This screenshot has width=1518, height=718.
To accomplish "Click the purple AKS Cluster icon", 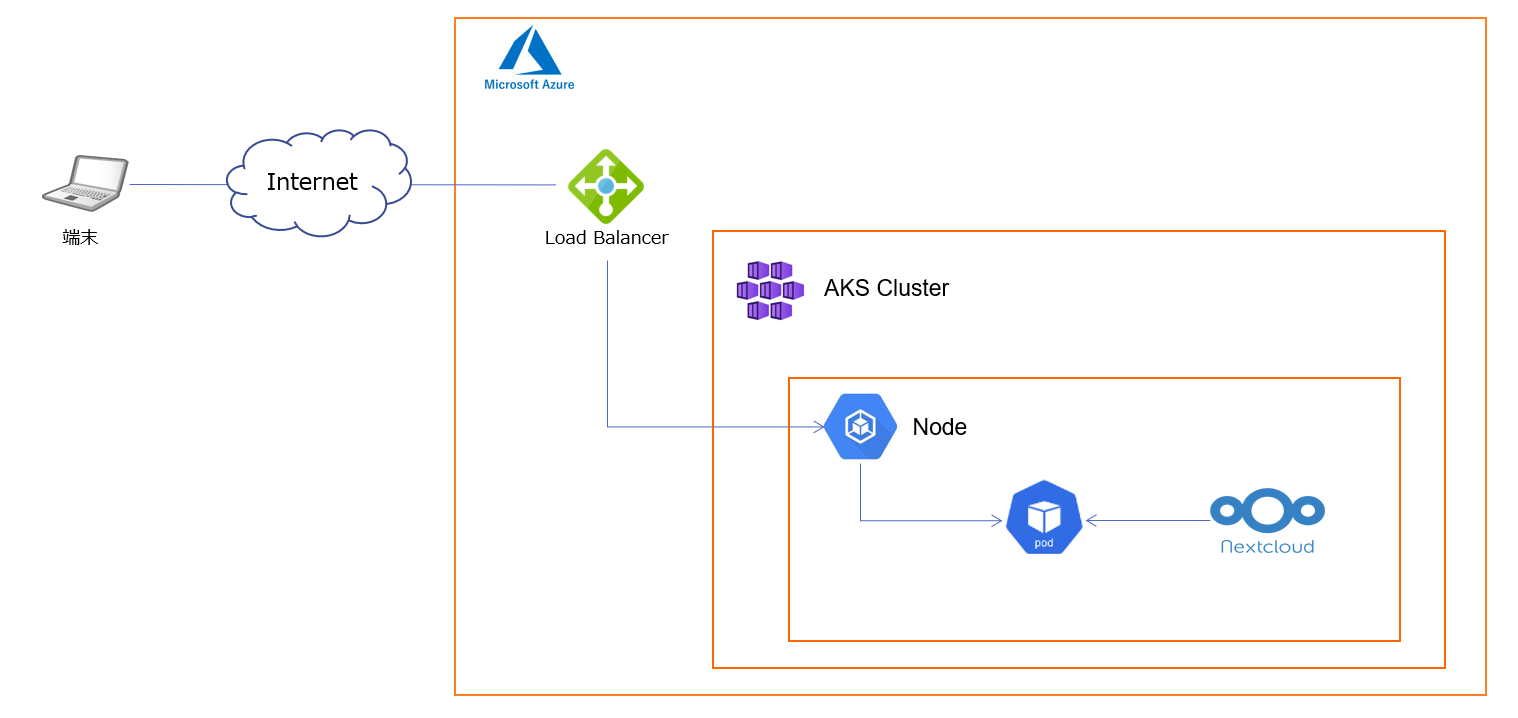I will [x=770, y=290].
